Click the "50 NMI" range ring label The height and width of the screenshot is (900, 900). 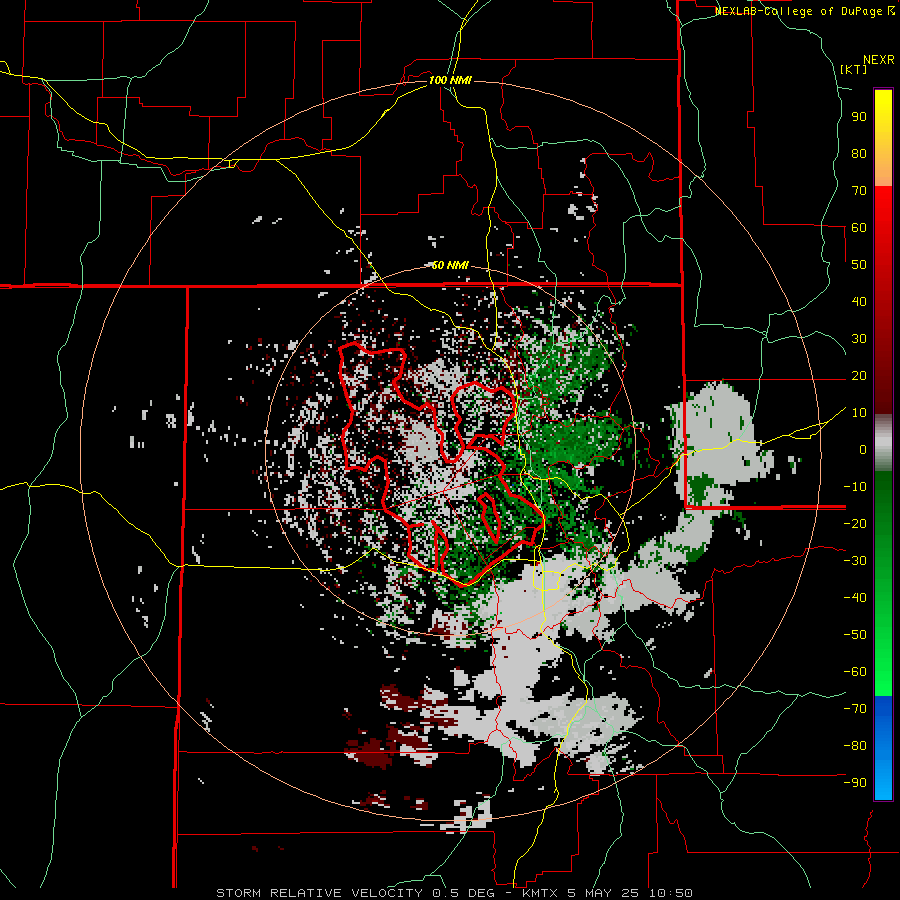(x=450, y=265)
